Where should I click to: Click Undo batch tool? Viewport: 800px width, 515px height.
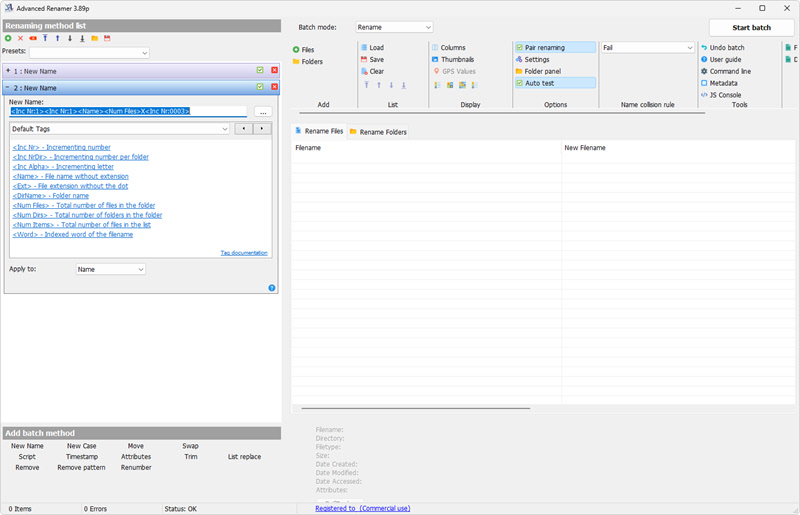722,47
